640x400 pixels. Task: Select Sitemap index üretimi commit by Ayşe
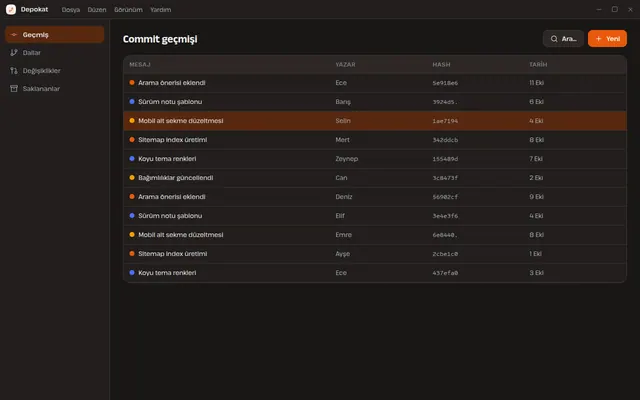[x=375, y=253]
